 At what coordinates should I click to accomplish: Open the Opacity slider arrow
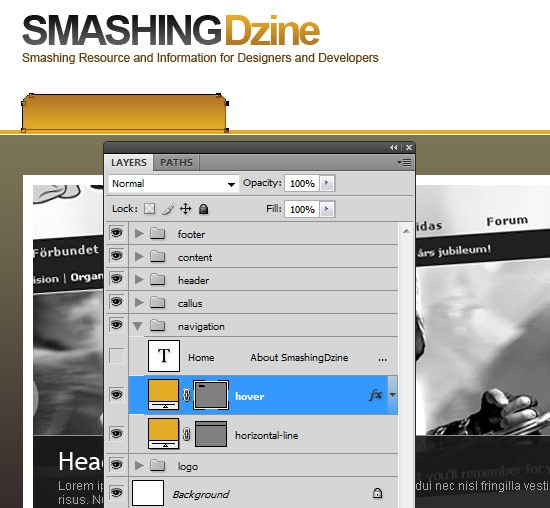coord(327,183)
